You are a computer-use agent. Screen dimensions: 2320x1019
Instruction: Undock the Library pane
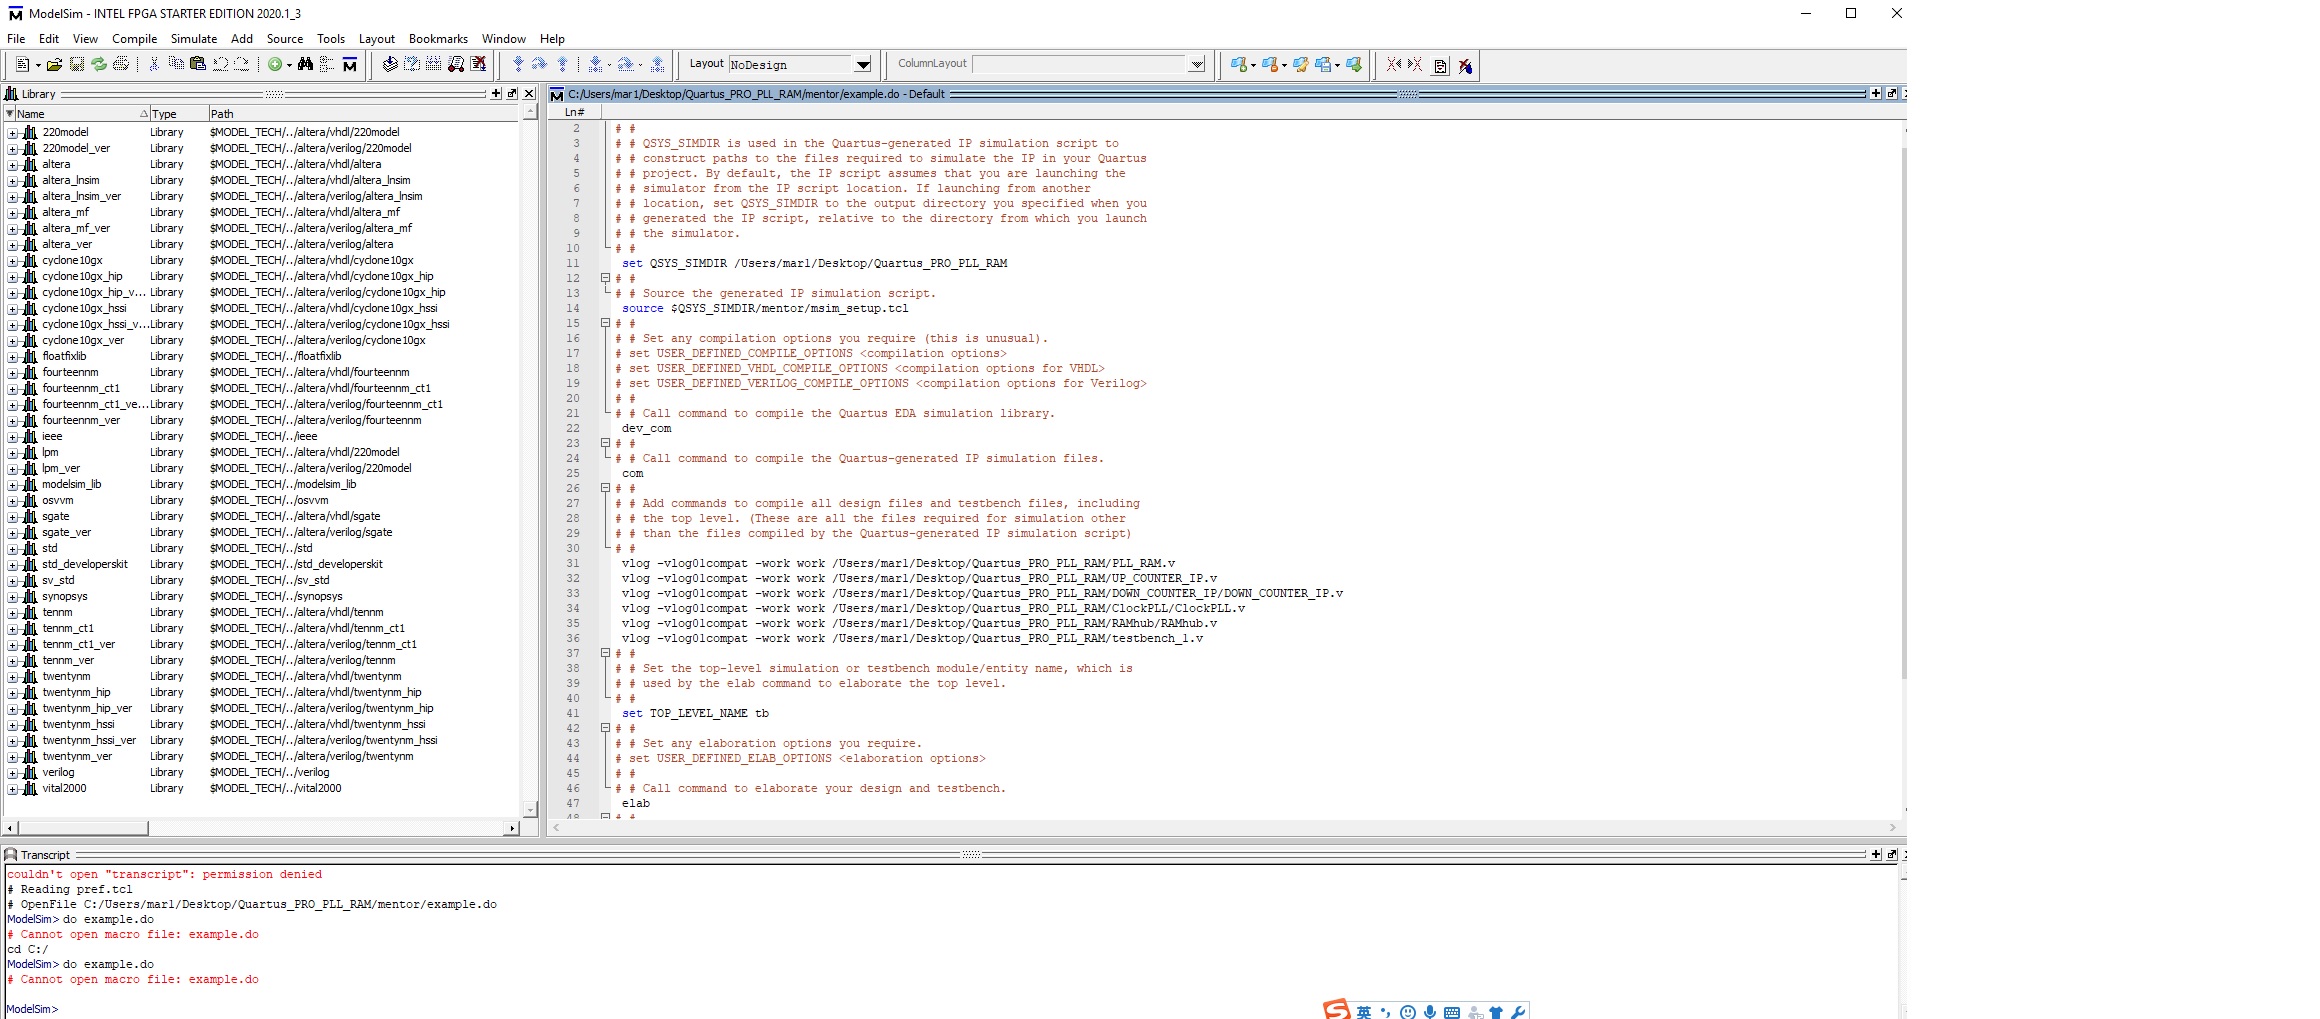pos(513,94)
